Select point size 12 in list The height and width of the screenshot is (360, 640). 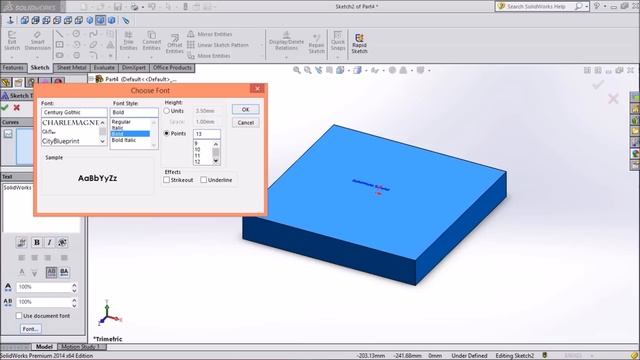(x=198, y=162)
